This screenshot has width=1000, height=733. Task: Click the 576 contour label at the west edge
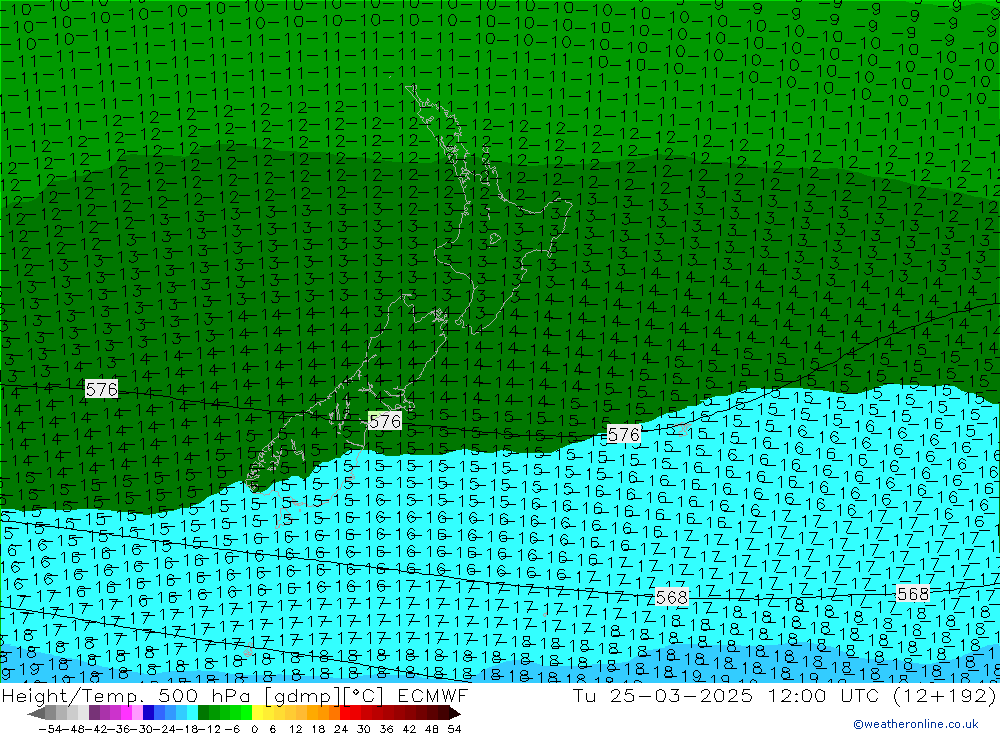tap(101, 389)
